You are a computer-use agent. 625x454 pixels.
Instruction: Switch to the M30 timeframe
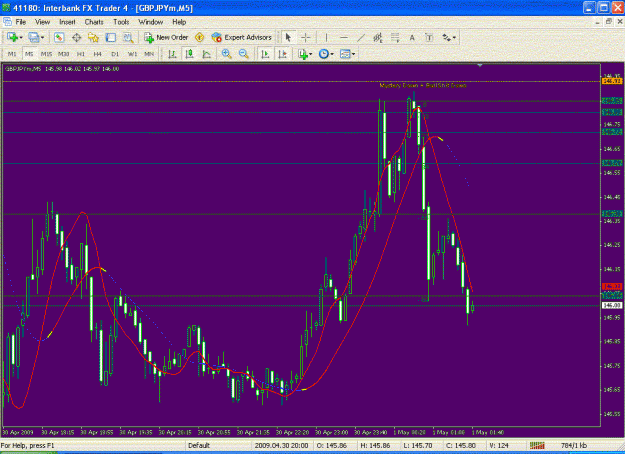click(63, 54)
